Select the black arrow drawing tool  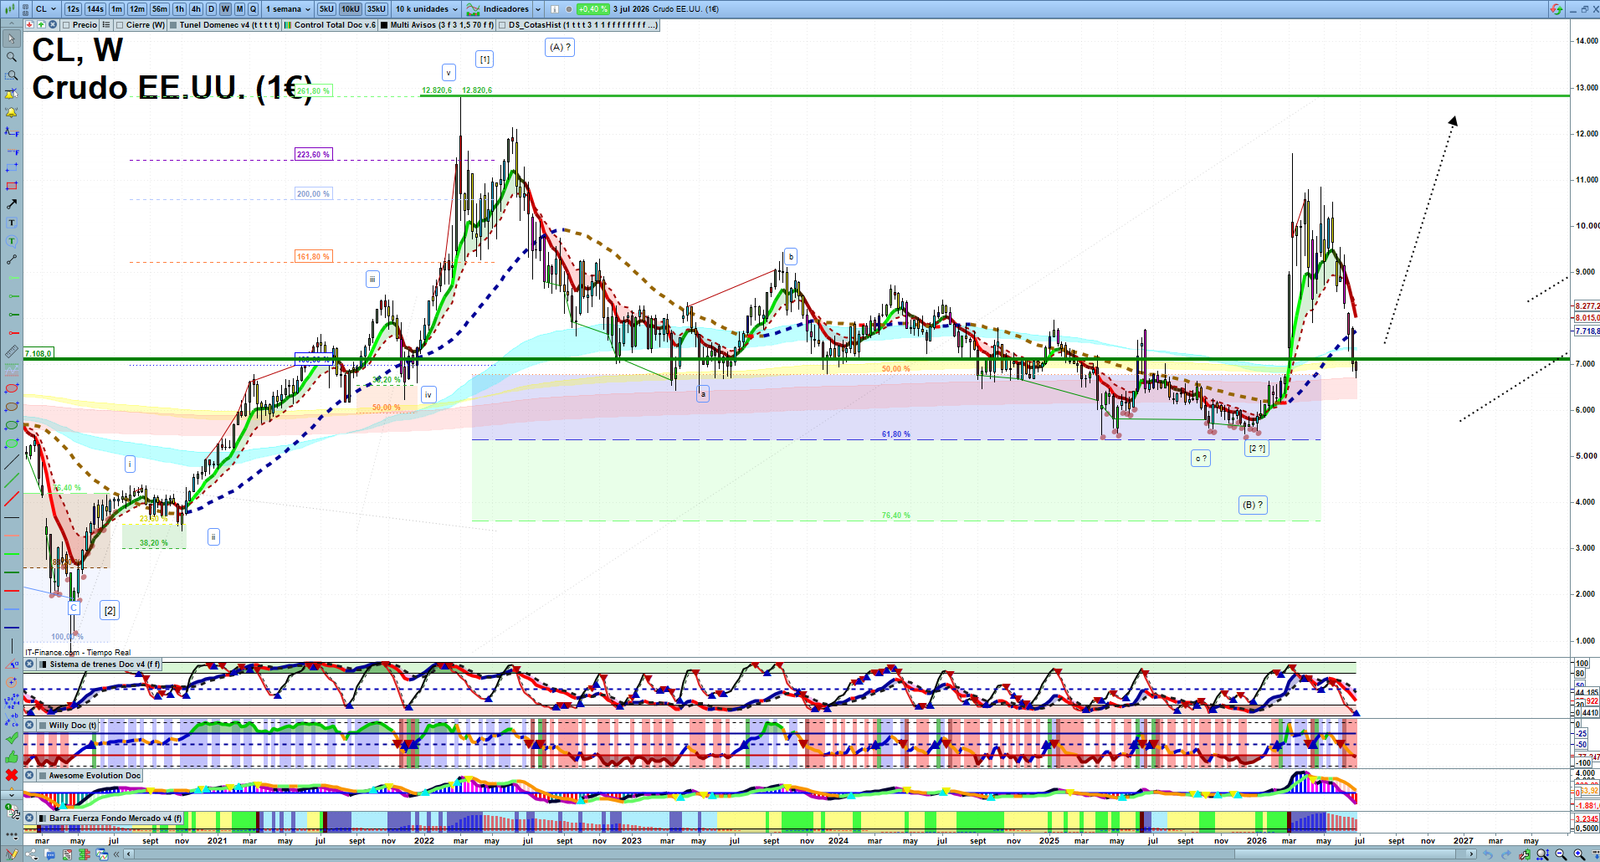[12, 204]
